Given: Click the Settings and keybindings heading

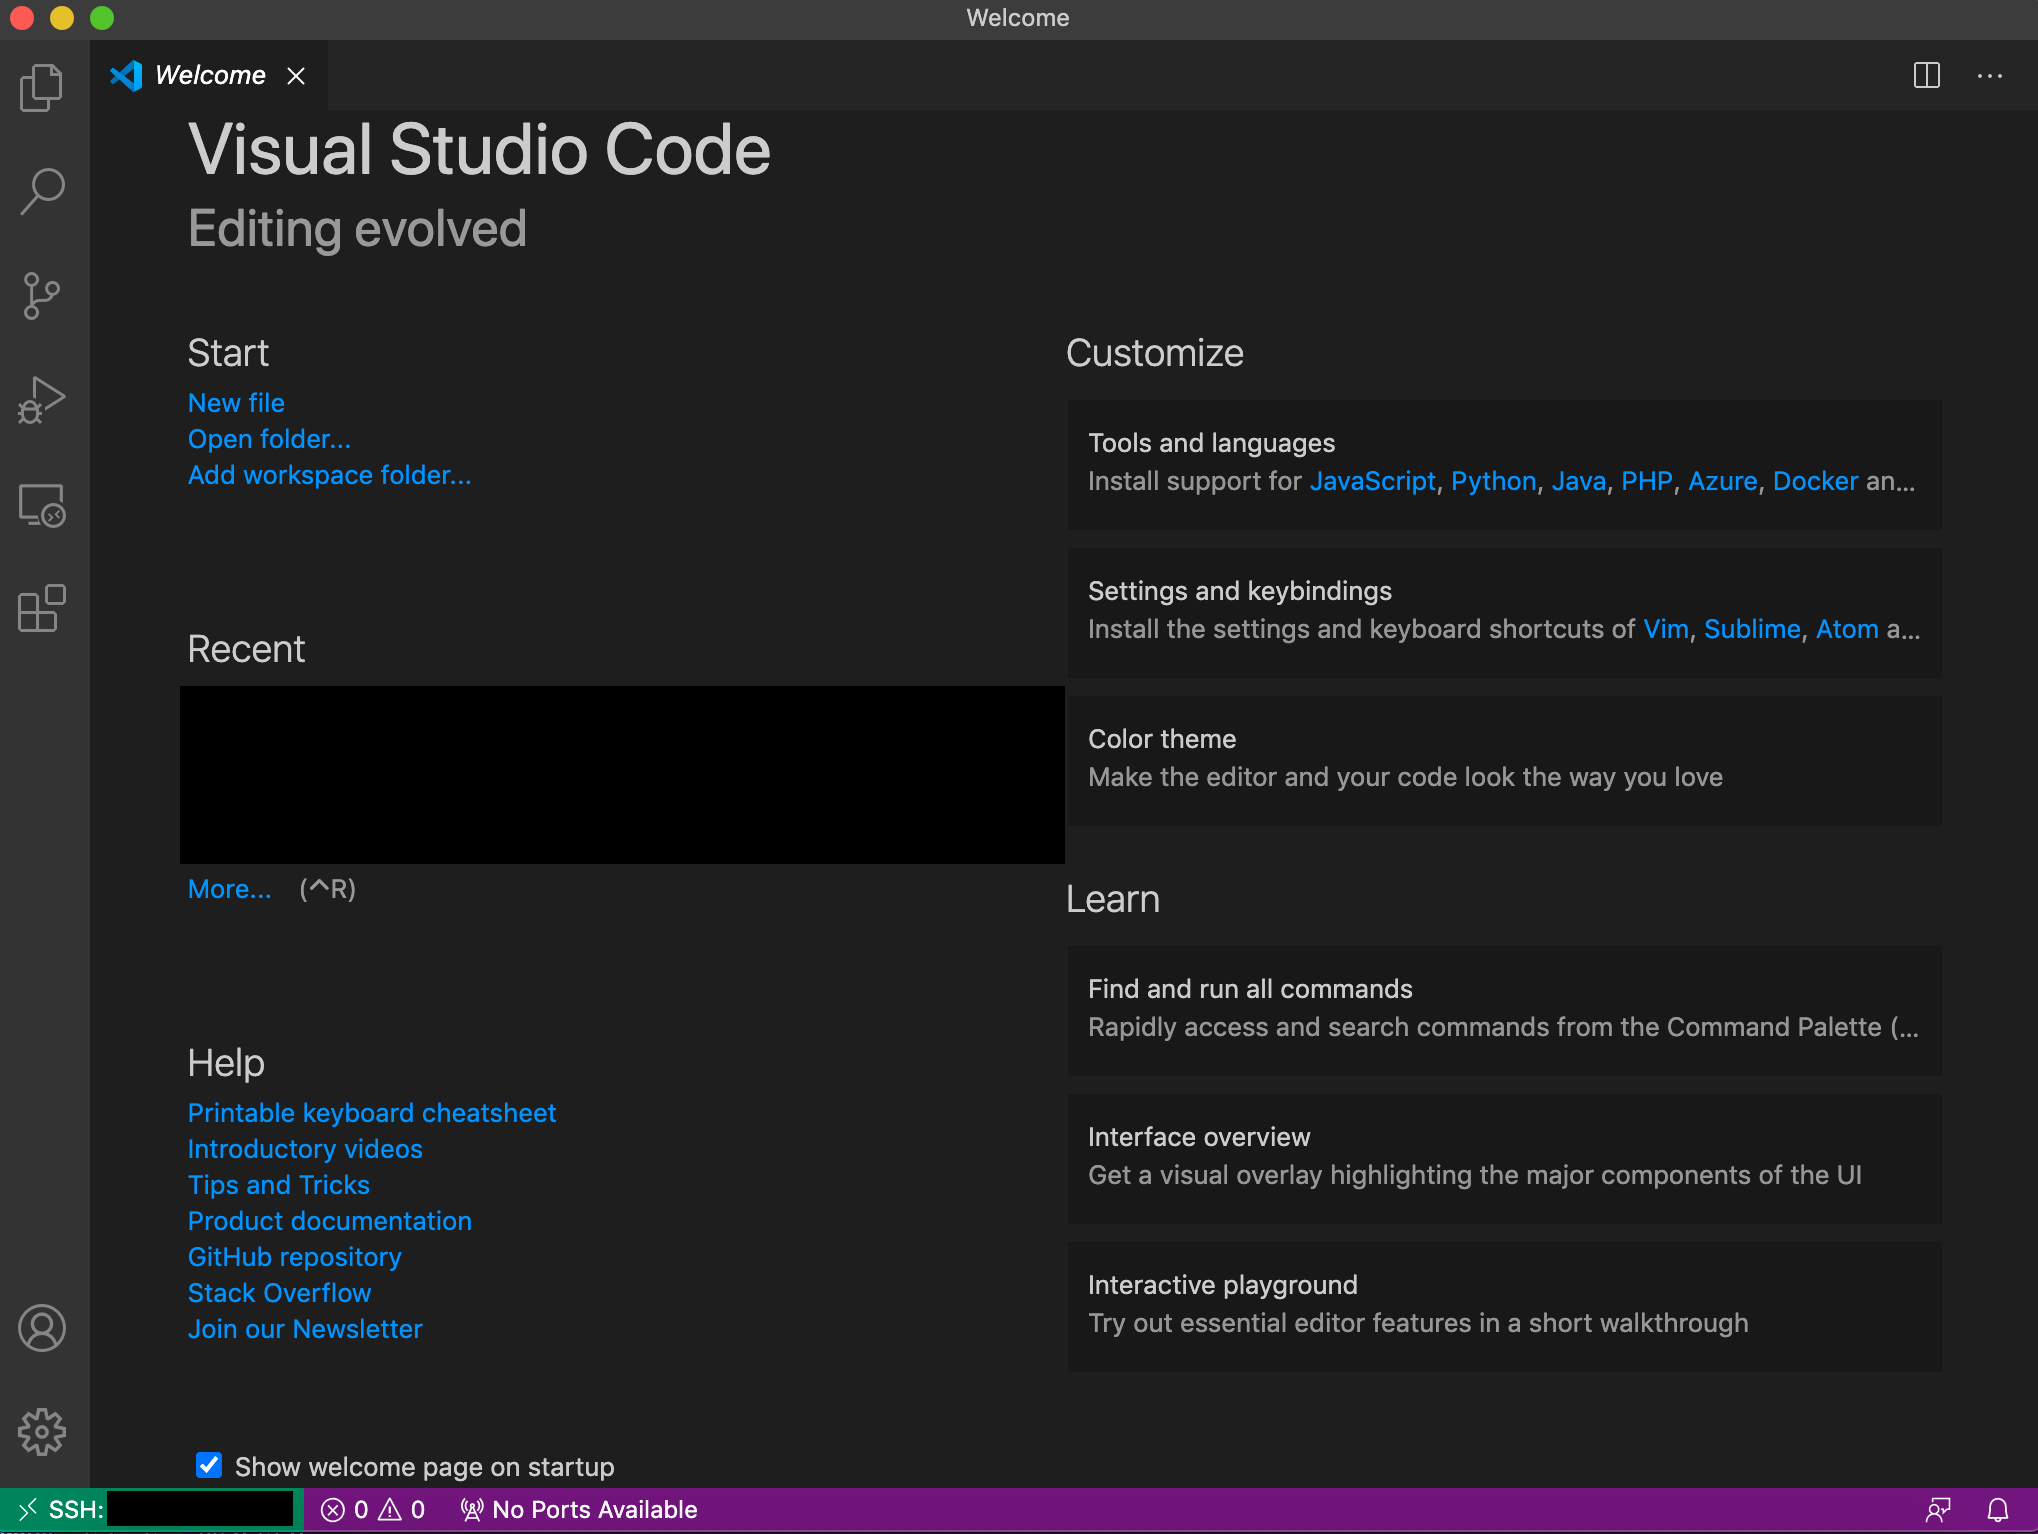Looking at the screenshot, I should coord(1240,591).
